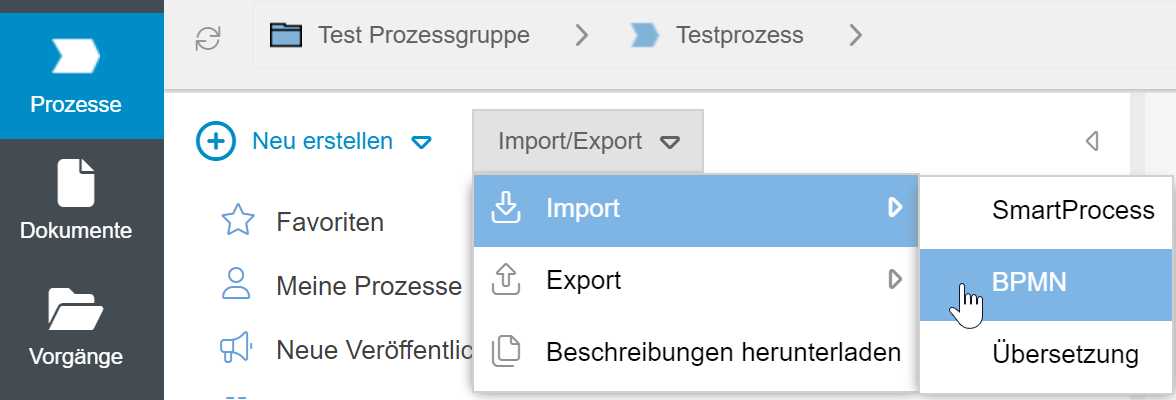The height and width of the screenshot is (400, 1176).
Task: Select BPMN import option
Action: coord(1029,283)
